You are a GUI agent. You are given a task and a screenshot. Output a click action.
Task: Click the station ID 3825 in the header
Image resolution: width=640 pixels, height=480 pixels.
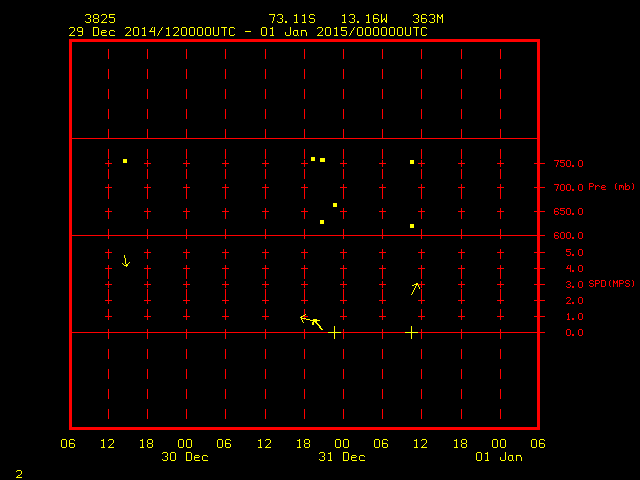pos(100,19)
